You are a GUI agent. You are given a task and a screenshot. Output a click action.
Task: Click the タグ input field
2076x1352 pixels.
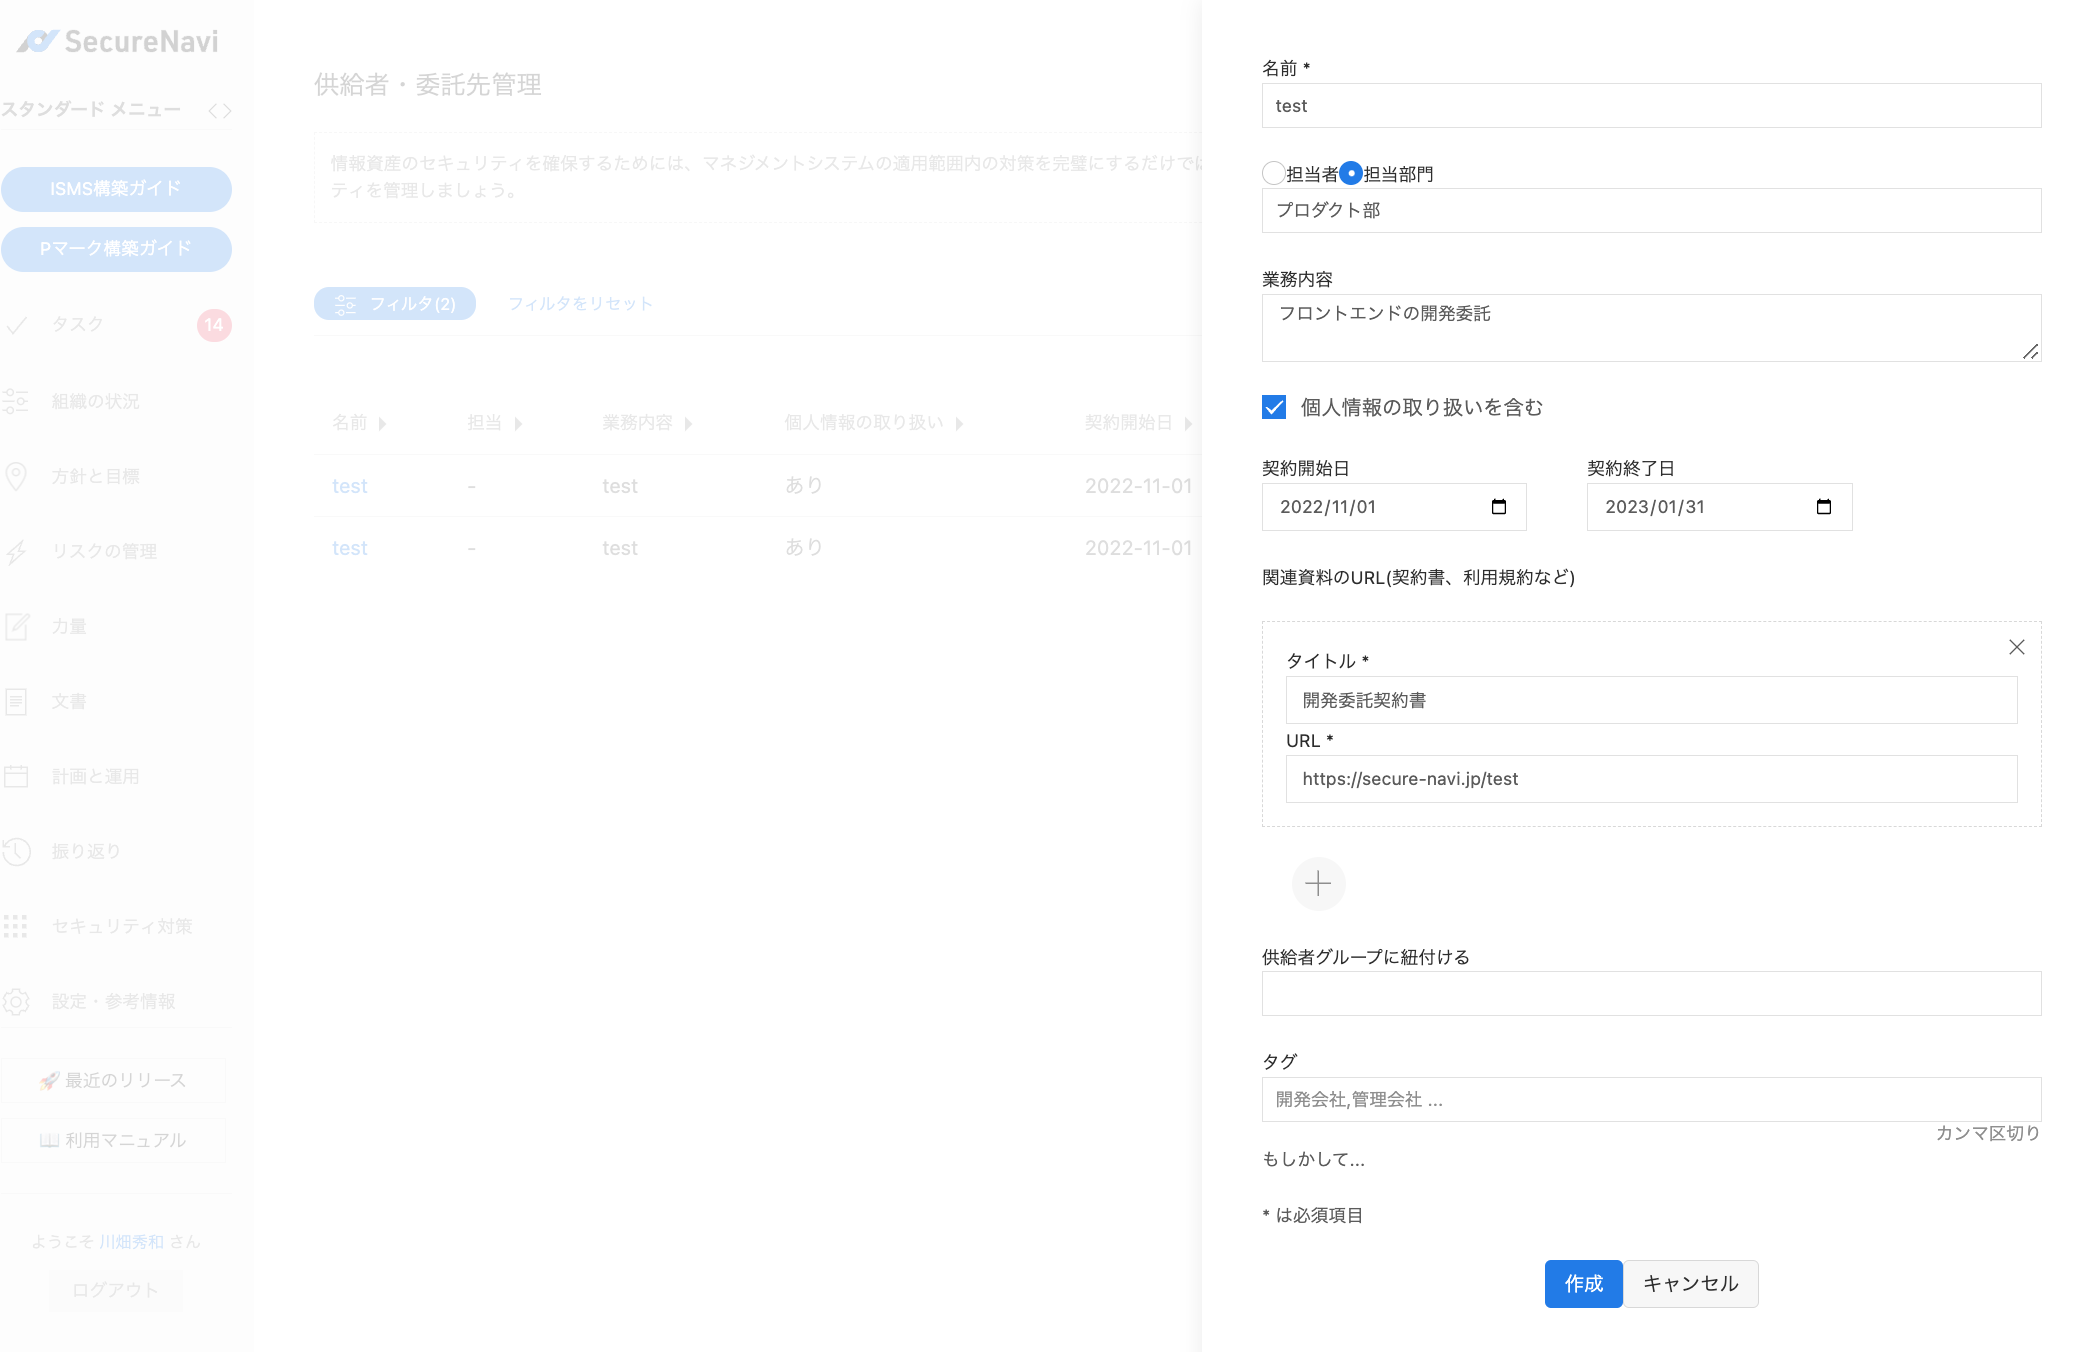point(1651,1100)
